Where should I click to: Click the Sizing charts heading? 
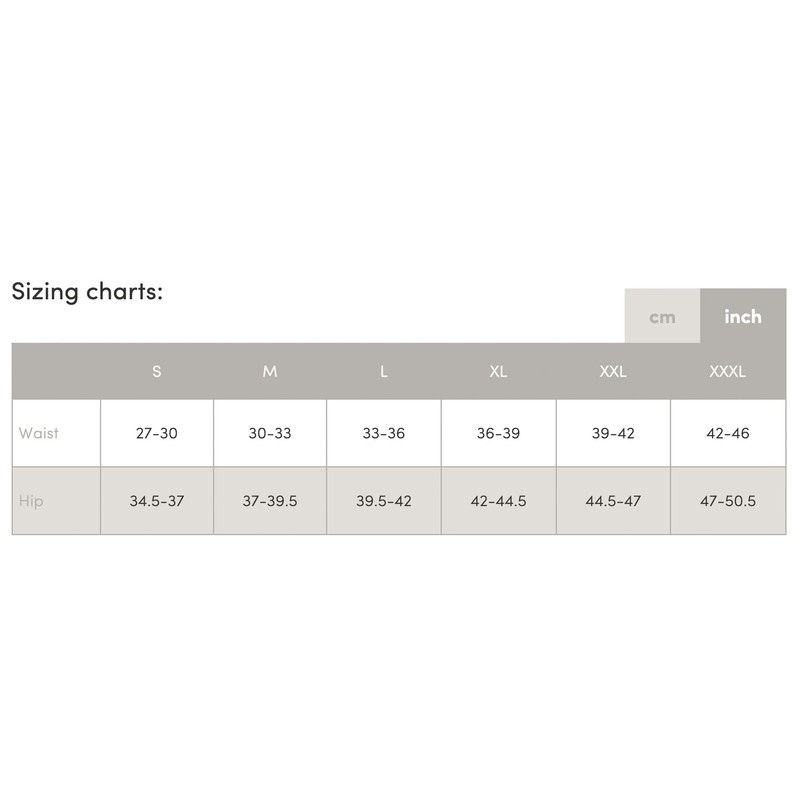click(87, 292)
